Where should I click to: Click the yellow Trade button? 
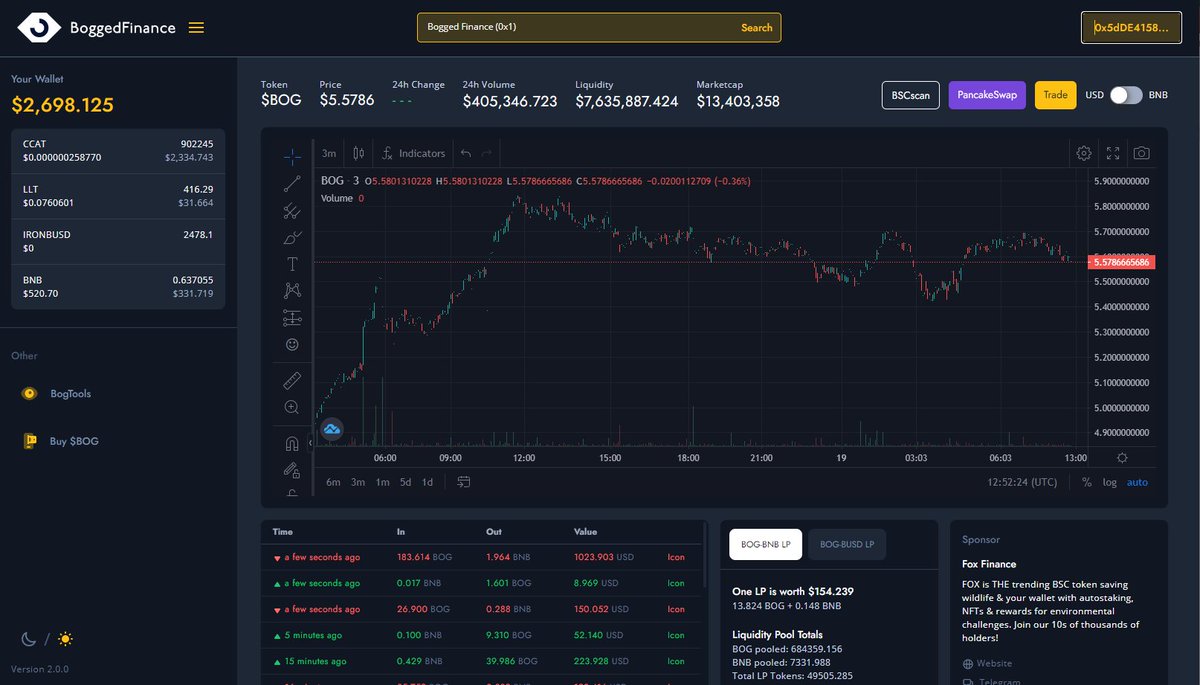coord(1055,95)
